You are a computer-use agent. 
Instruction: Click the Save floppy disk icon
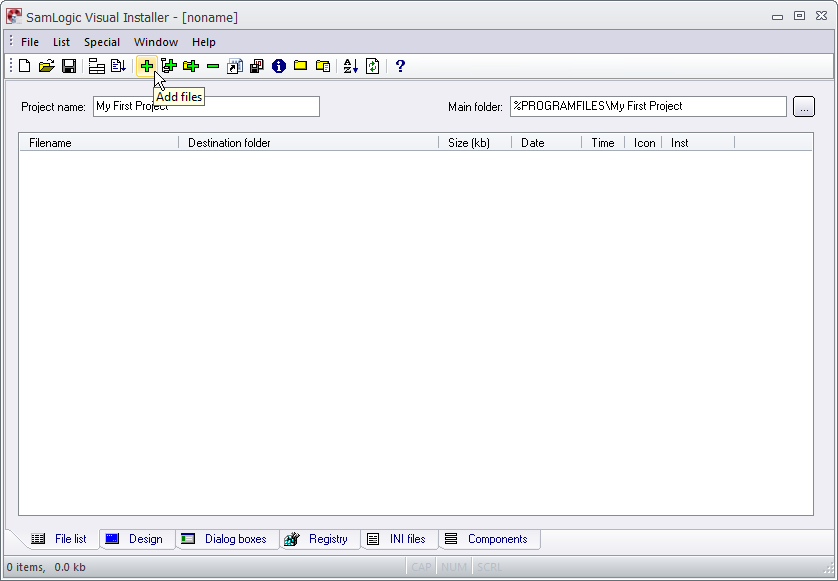[x=69, y=66]
